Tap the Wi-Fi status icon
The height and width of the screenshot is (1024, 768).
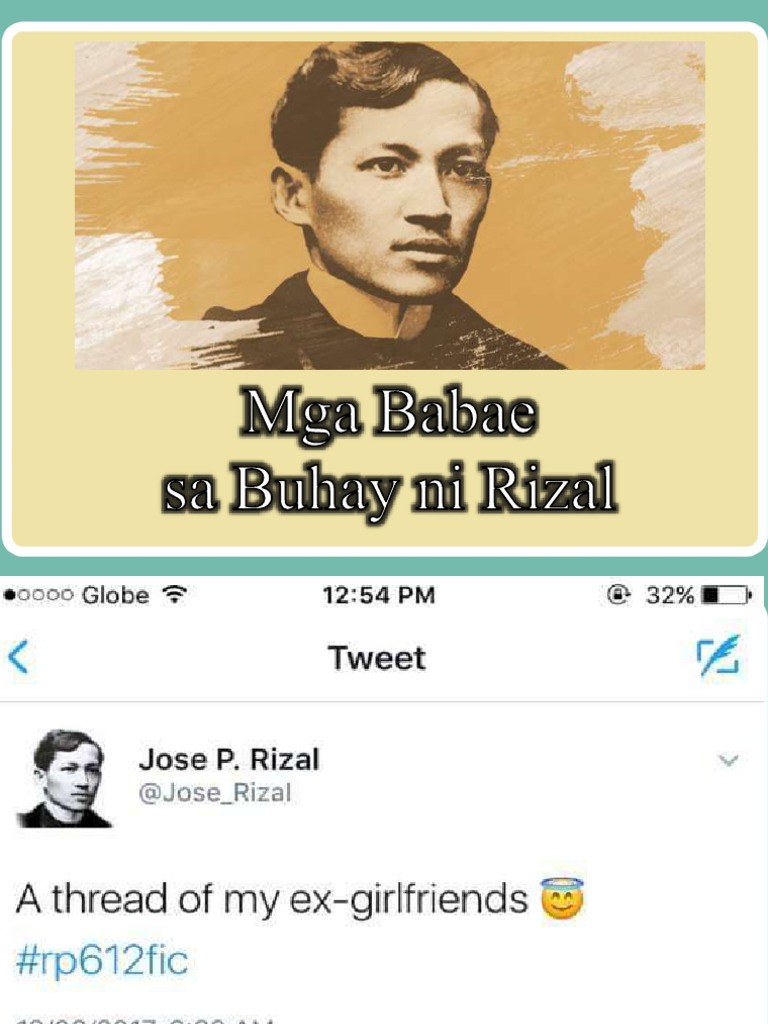point(174,594)
